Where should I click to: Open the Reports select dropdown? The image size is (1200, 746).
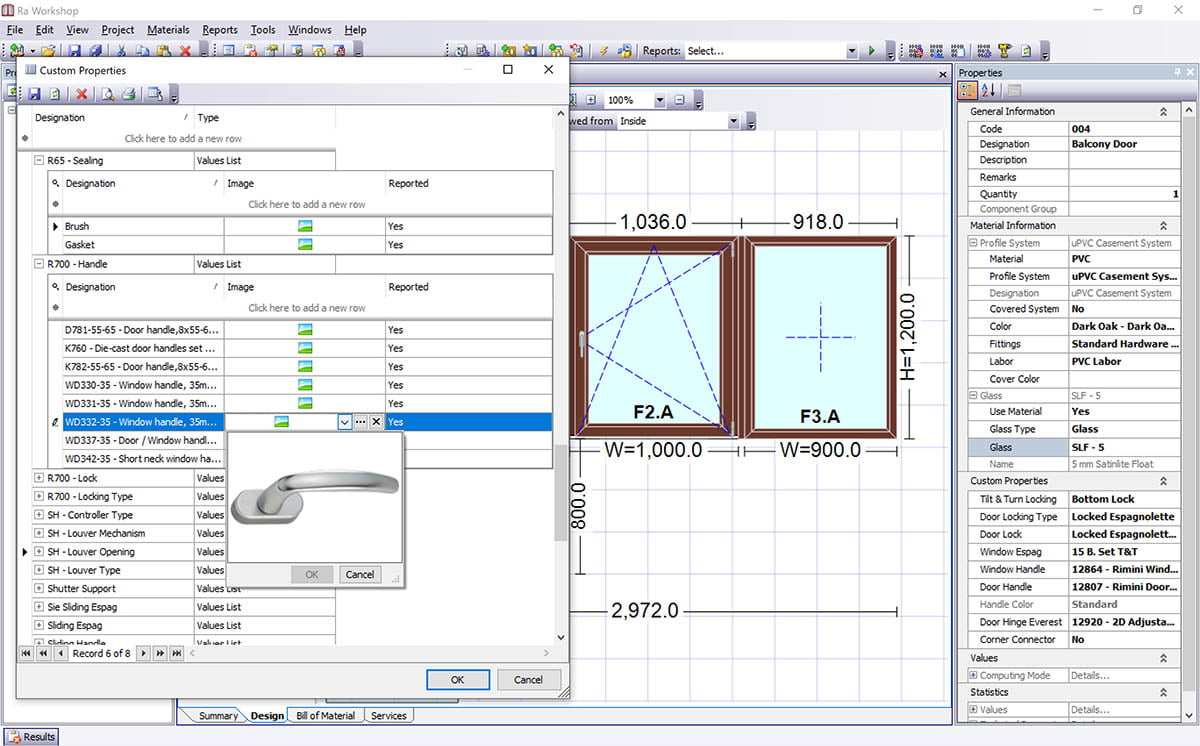(x=851, y=51)
